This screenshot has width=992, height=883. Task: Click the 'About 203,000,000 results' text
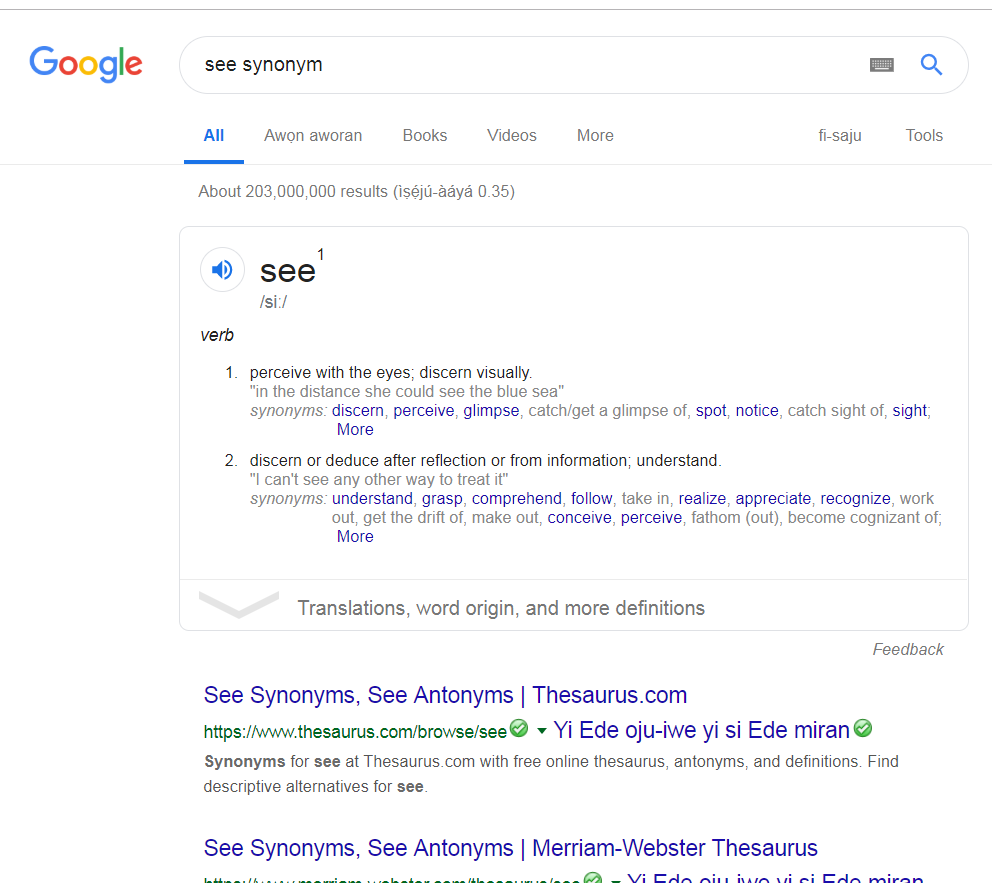point(356,192)
